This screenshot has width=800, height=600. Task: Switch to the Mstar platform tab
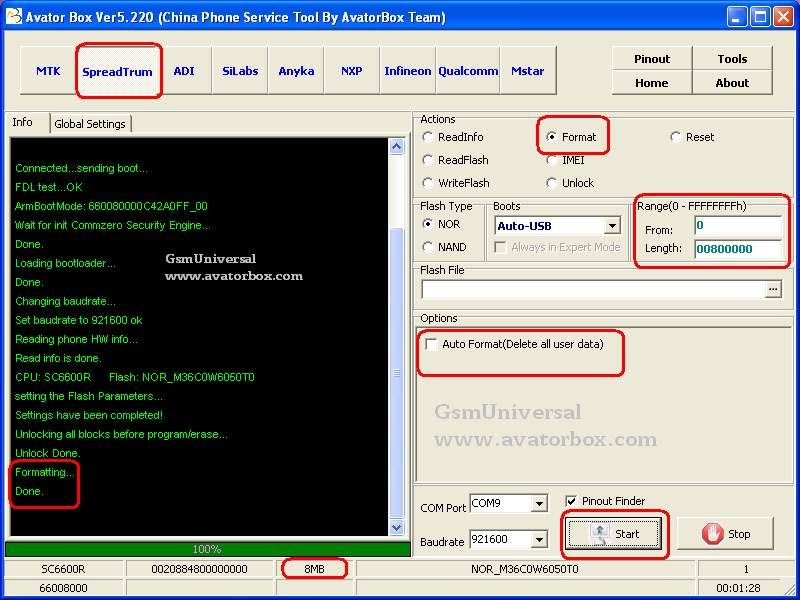[x=528, y=71]
